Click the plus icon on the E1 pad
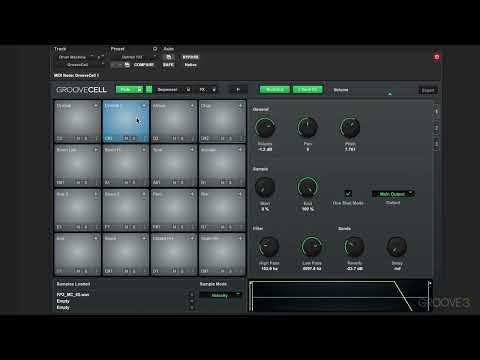Viewport: 480px width, 360px height. click(96, 194)
